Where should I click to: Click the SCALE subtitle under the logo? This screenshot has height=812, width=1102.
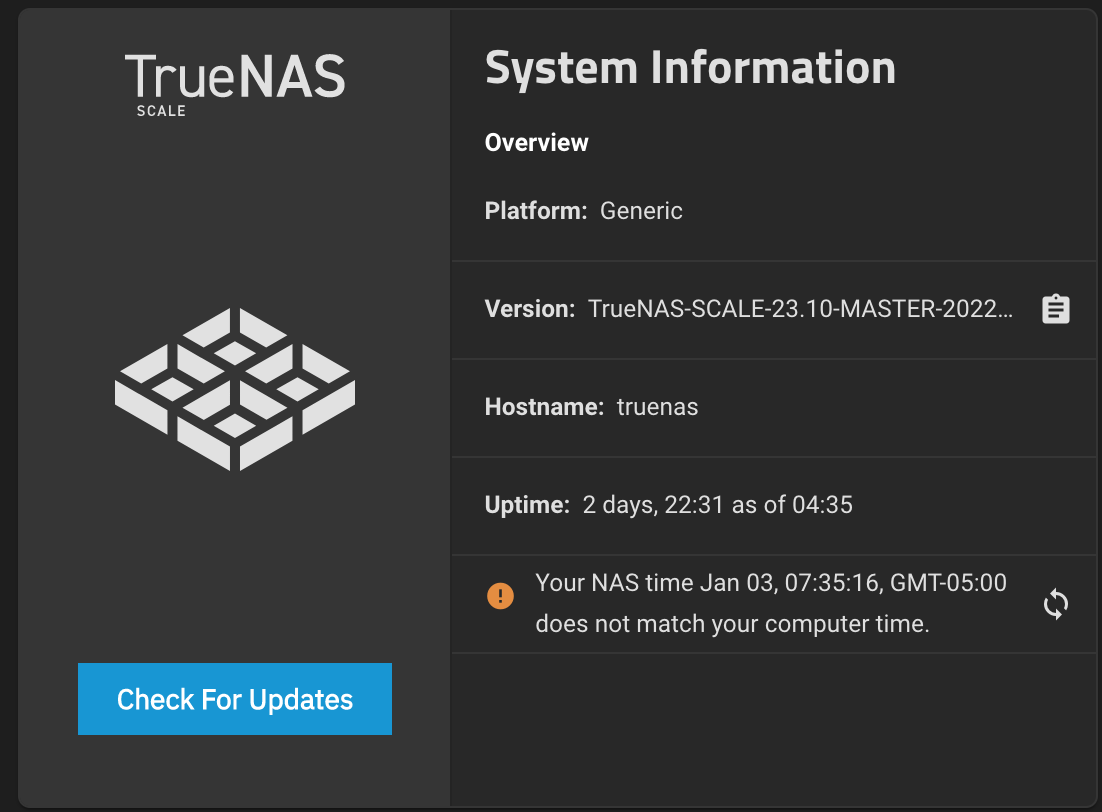pyautogui.click(x=161, y=111)
